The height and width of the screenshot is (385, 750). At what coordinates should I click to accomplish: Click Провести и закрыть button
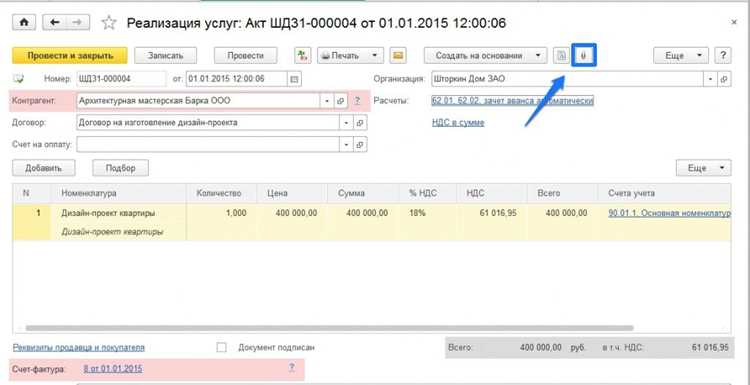click(70, 55)
